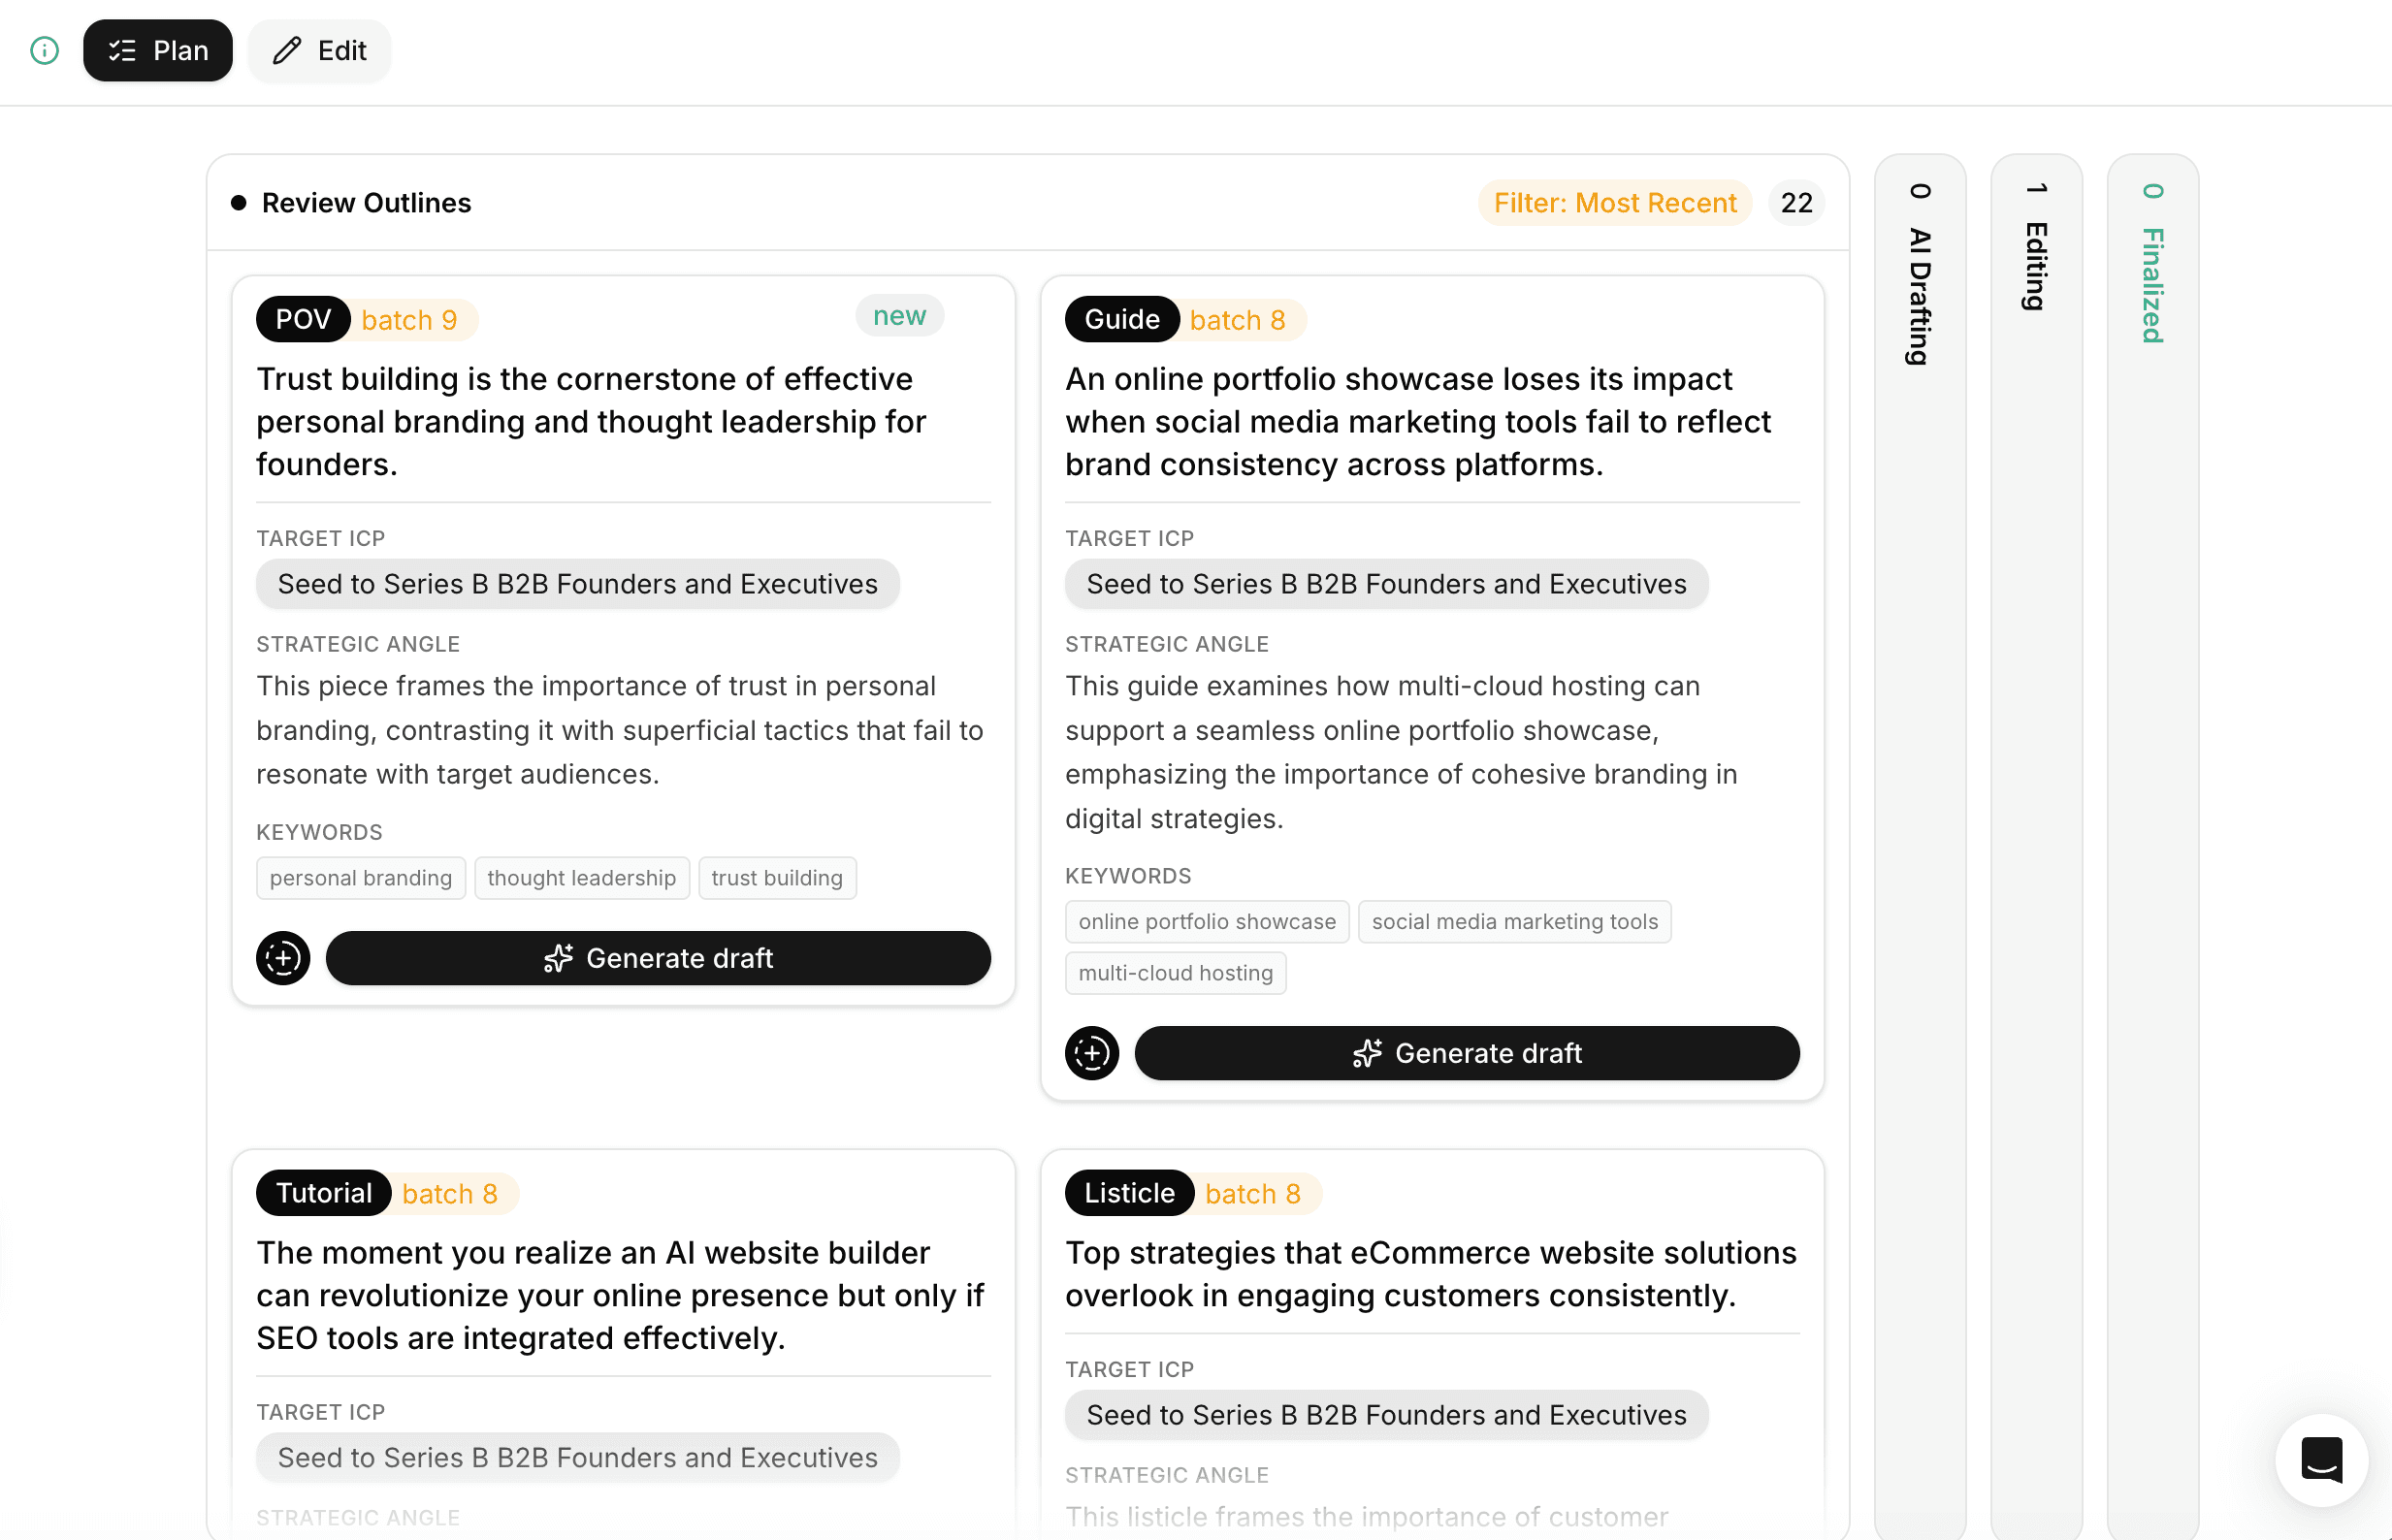This screenshot has width=2392, height=1540.
Task: Click the checklist icon in Plan tab
Action: tap(122, 50)
